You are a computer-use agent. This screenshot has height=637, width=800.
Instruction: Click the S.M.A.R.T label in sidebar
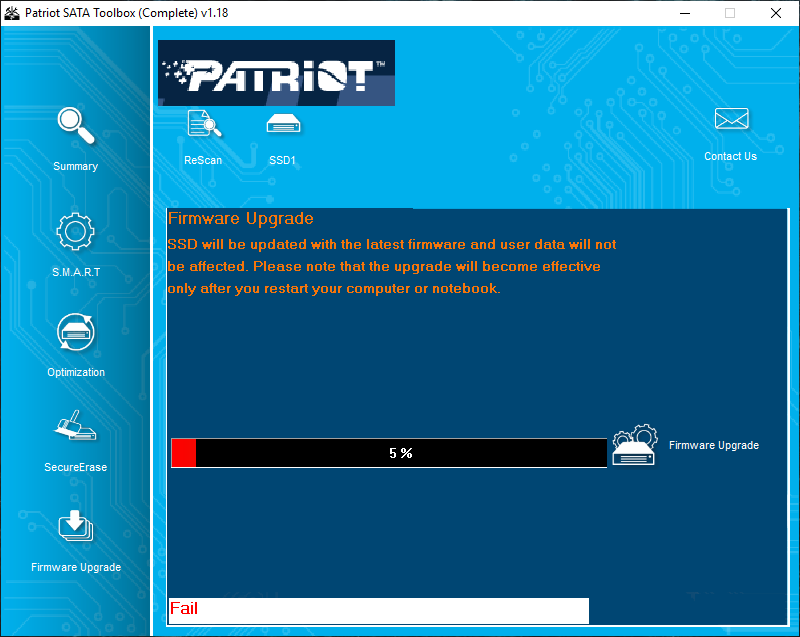pyautogui.click(x=76, y=272)
